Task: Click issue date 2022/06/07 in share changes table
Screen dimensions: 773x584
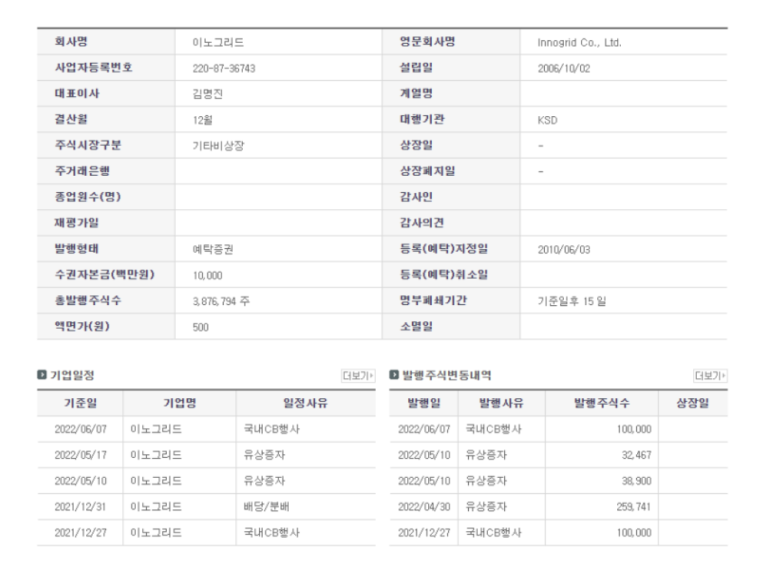Action: click(x=424, y=429)
